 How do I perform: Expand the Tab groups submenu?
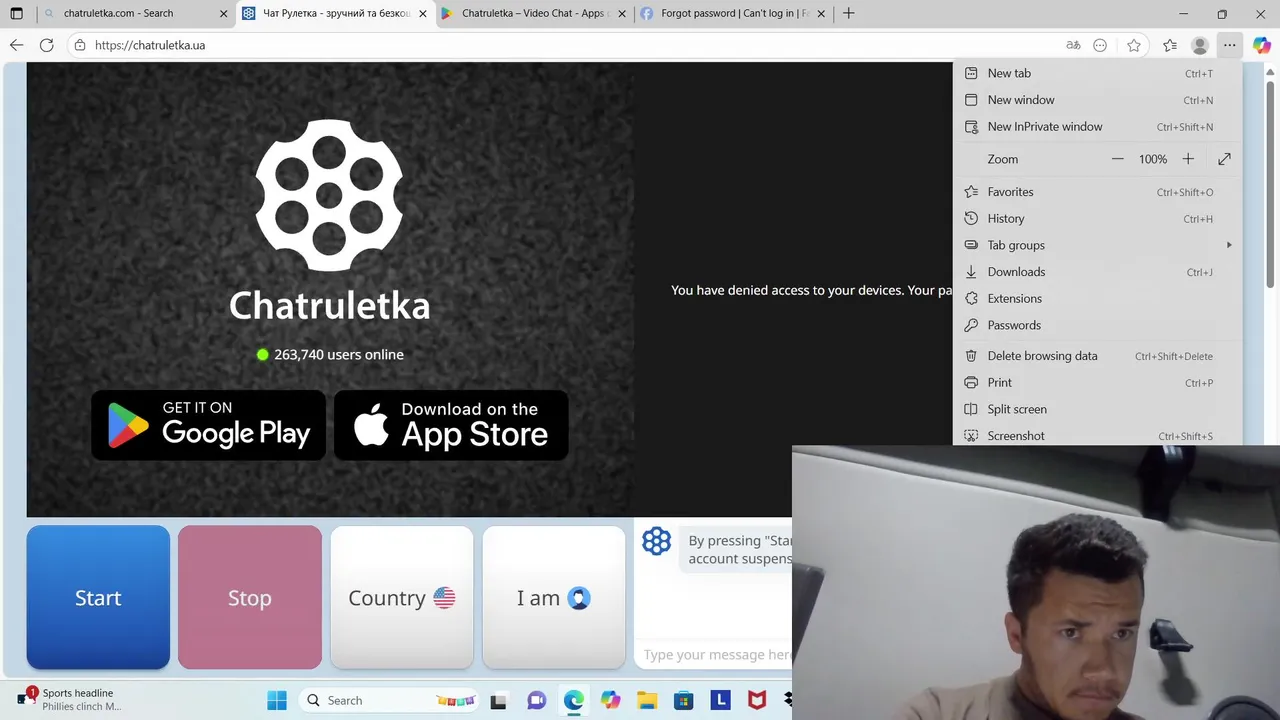(x=1097, y=245)
